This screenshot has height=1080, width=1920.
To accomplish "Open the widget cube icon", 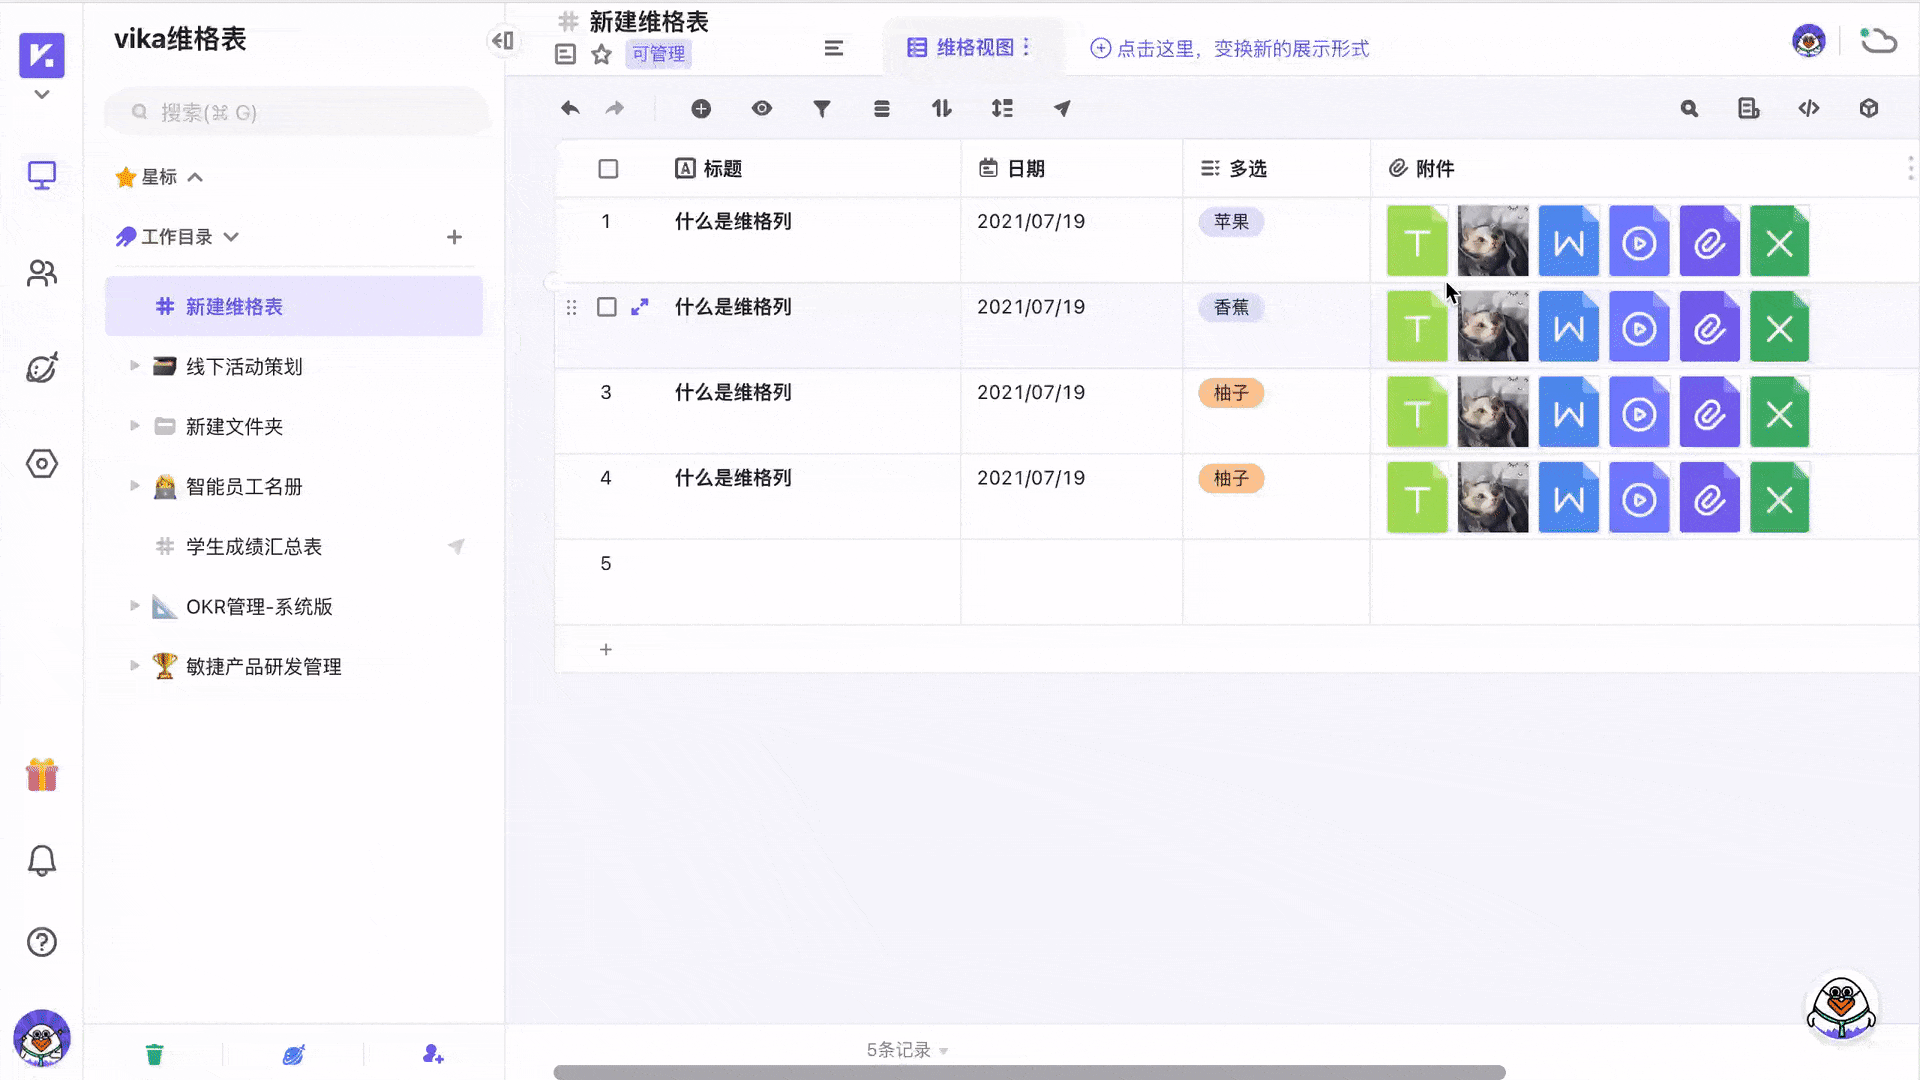I will pyautogui.click(x=1869, y=108).
